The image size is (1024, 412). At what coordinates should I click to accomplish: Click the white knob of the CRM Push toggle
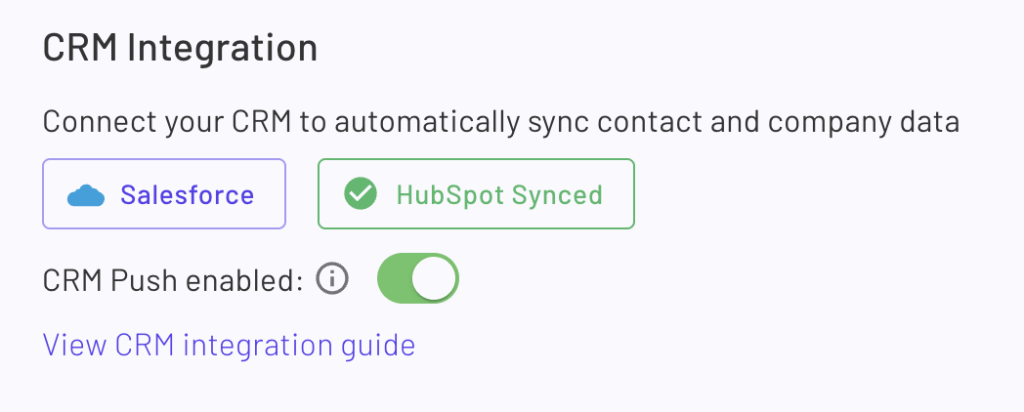[434, 279]
